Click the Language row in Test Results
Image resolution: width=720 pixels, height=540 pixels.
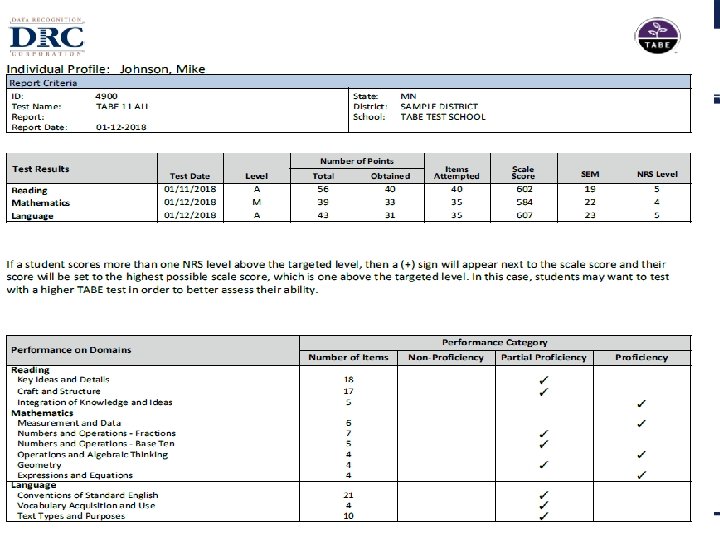pos(349,215)
